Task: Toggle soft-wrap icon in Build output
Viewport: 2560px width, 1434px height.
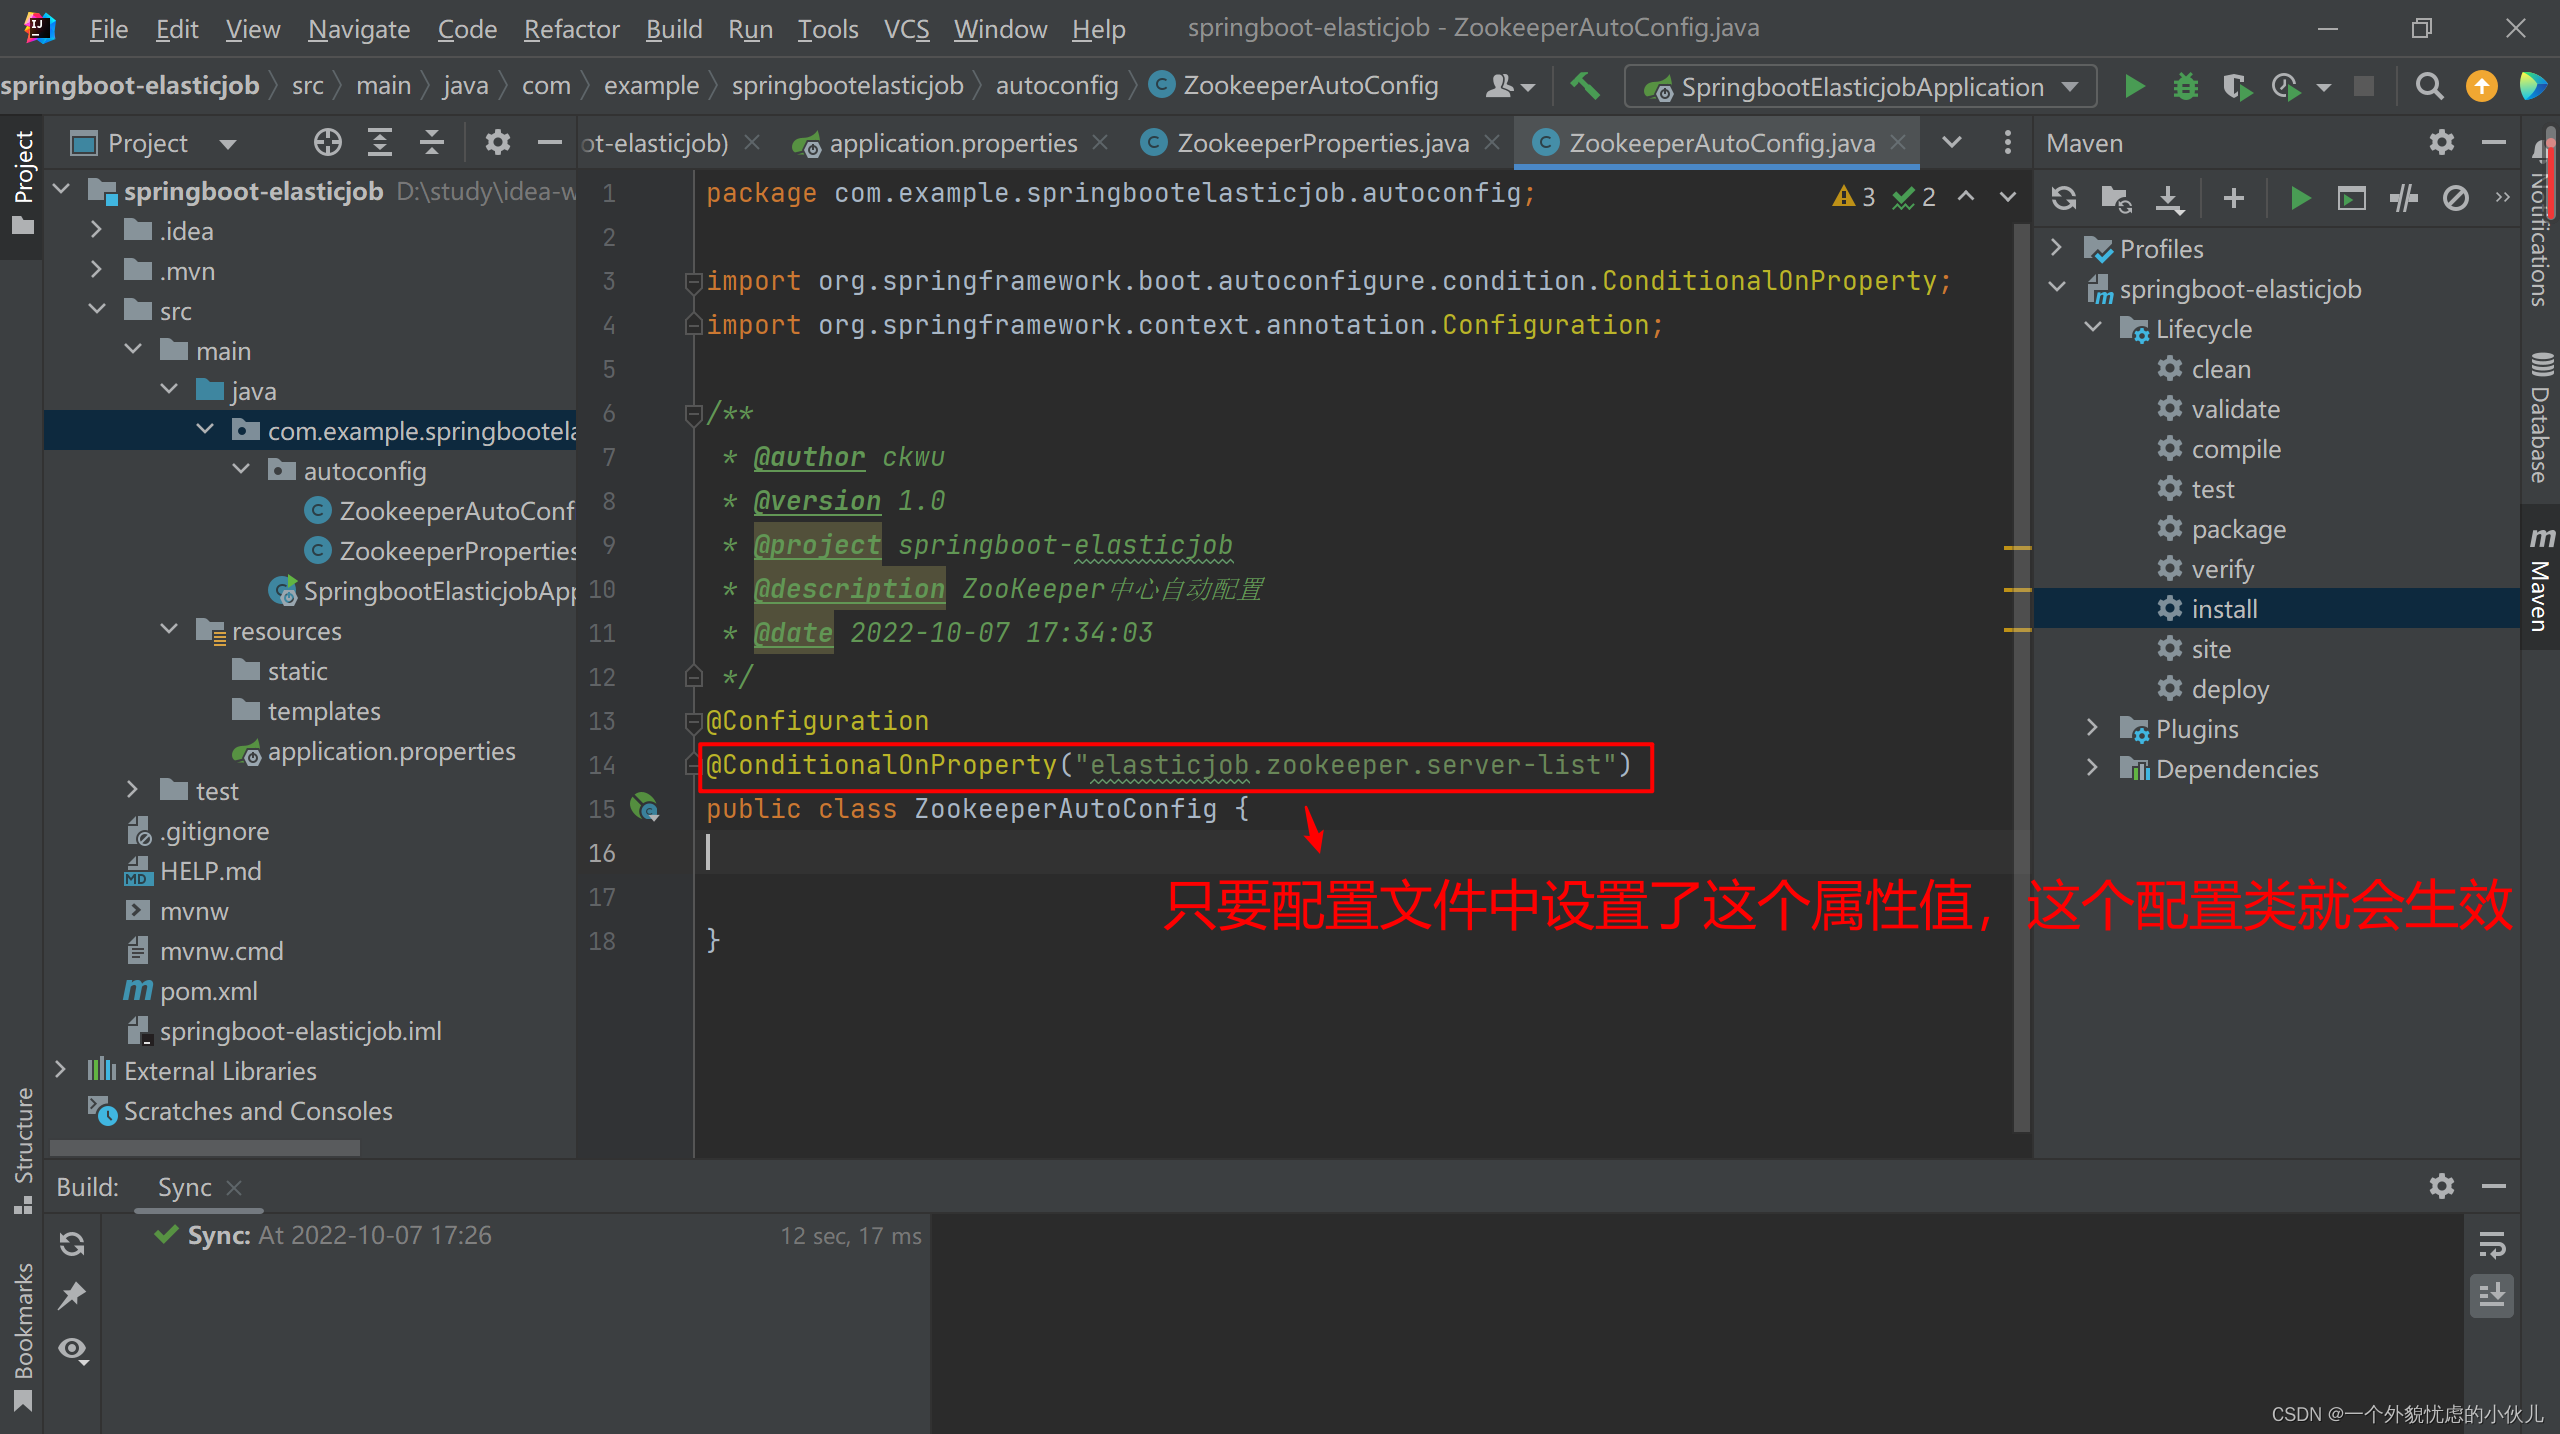Action: coord(2491,1245)
